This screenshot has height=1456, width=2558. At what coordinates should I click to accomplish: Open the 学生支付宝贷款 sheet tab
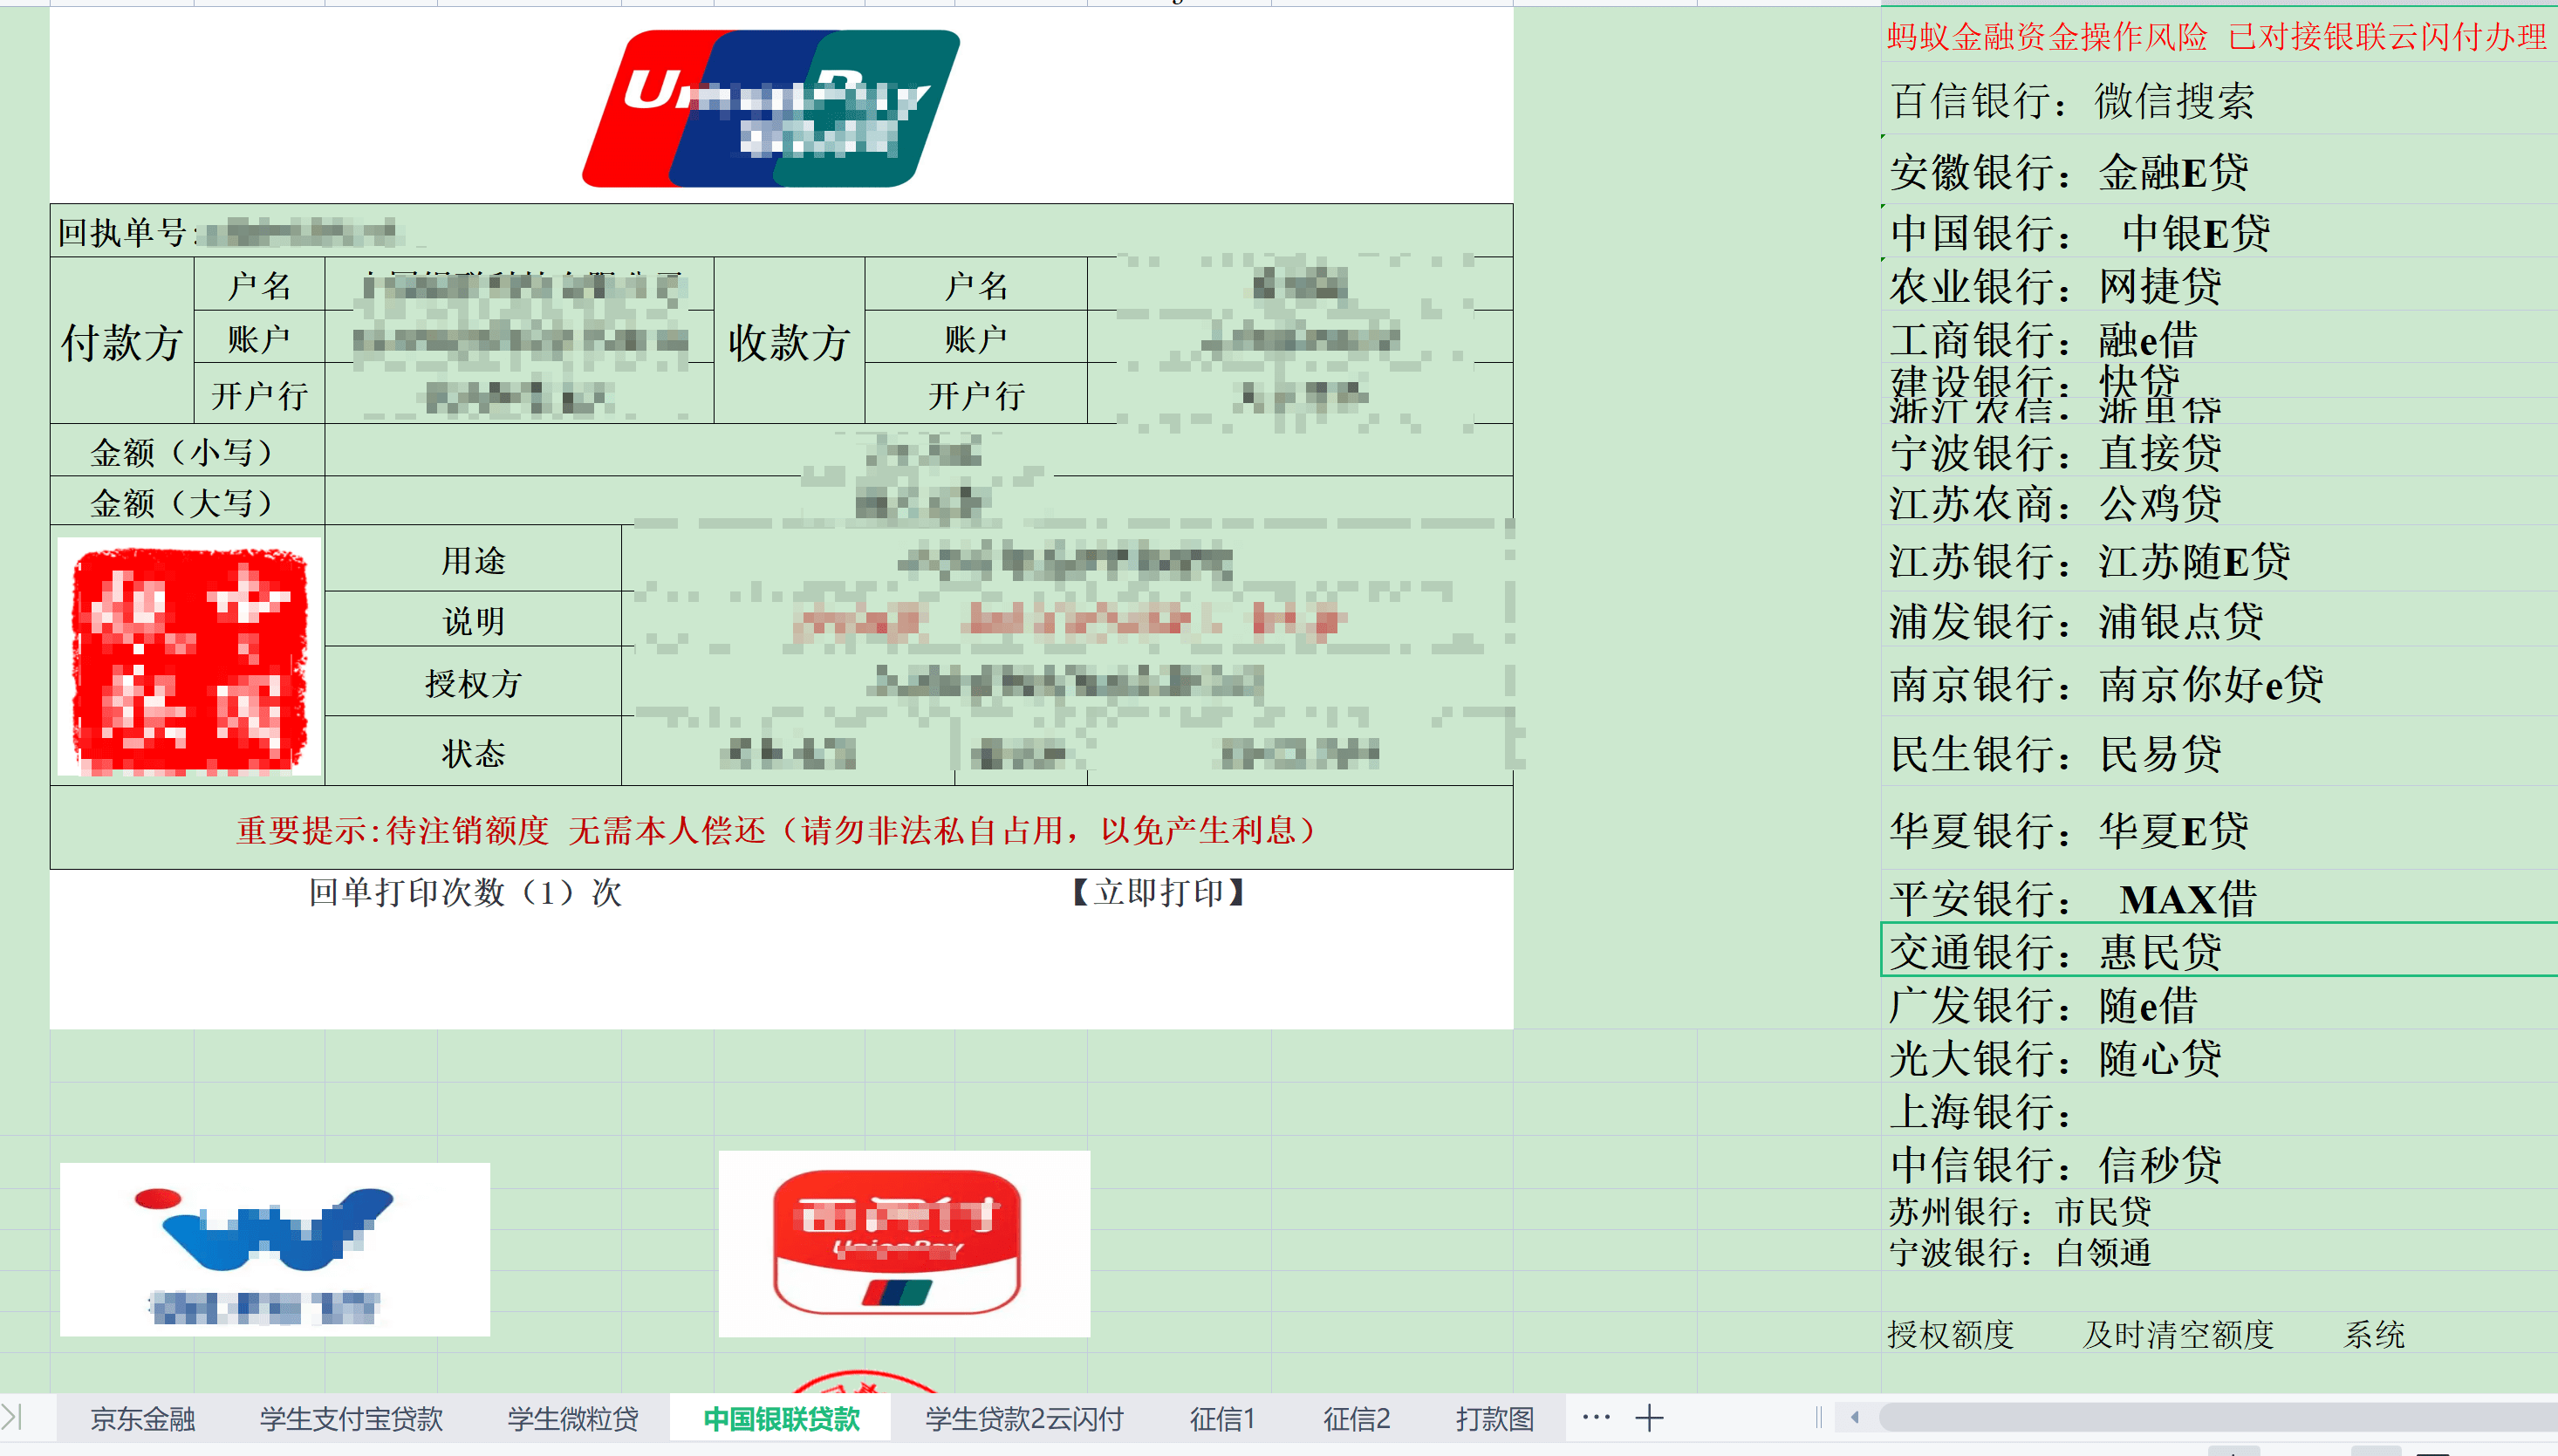coord(351,1419)
